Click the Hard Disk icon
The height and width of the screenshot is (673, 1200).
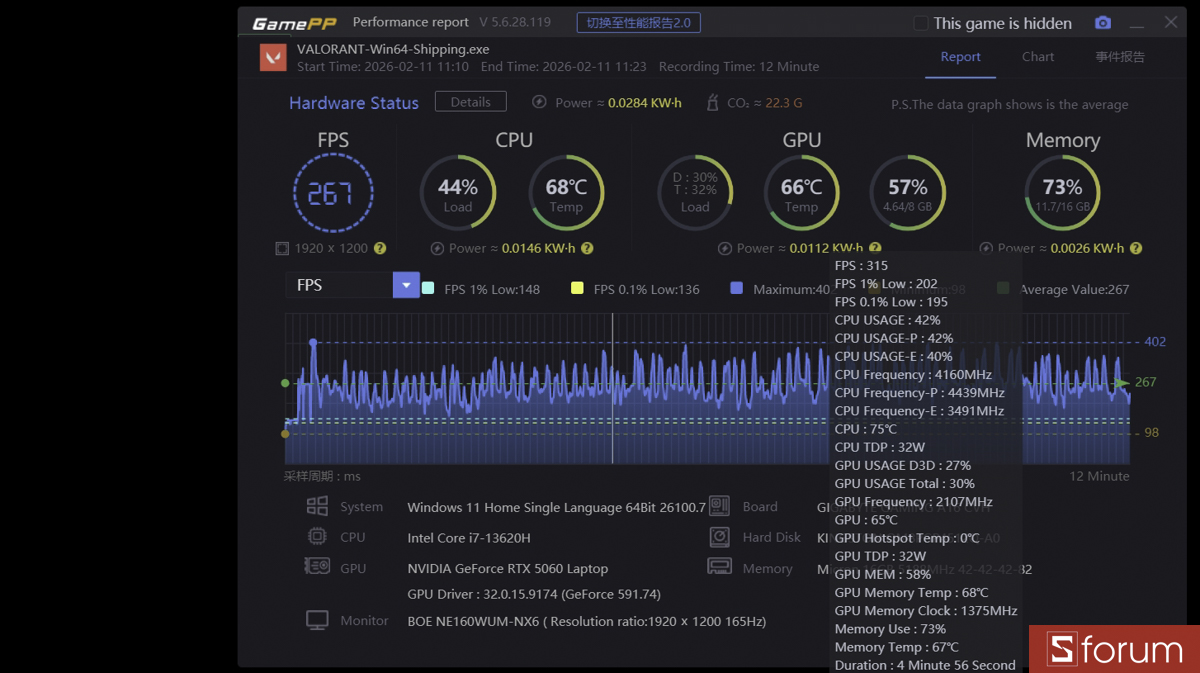719,537
